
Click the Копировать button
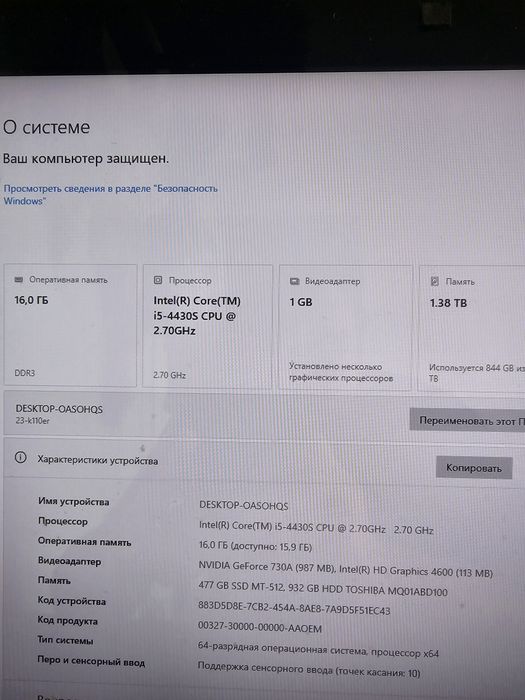pyautogui.click(x=474, y=468)
